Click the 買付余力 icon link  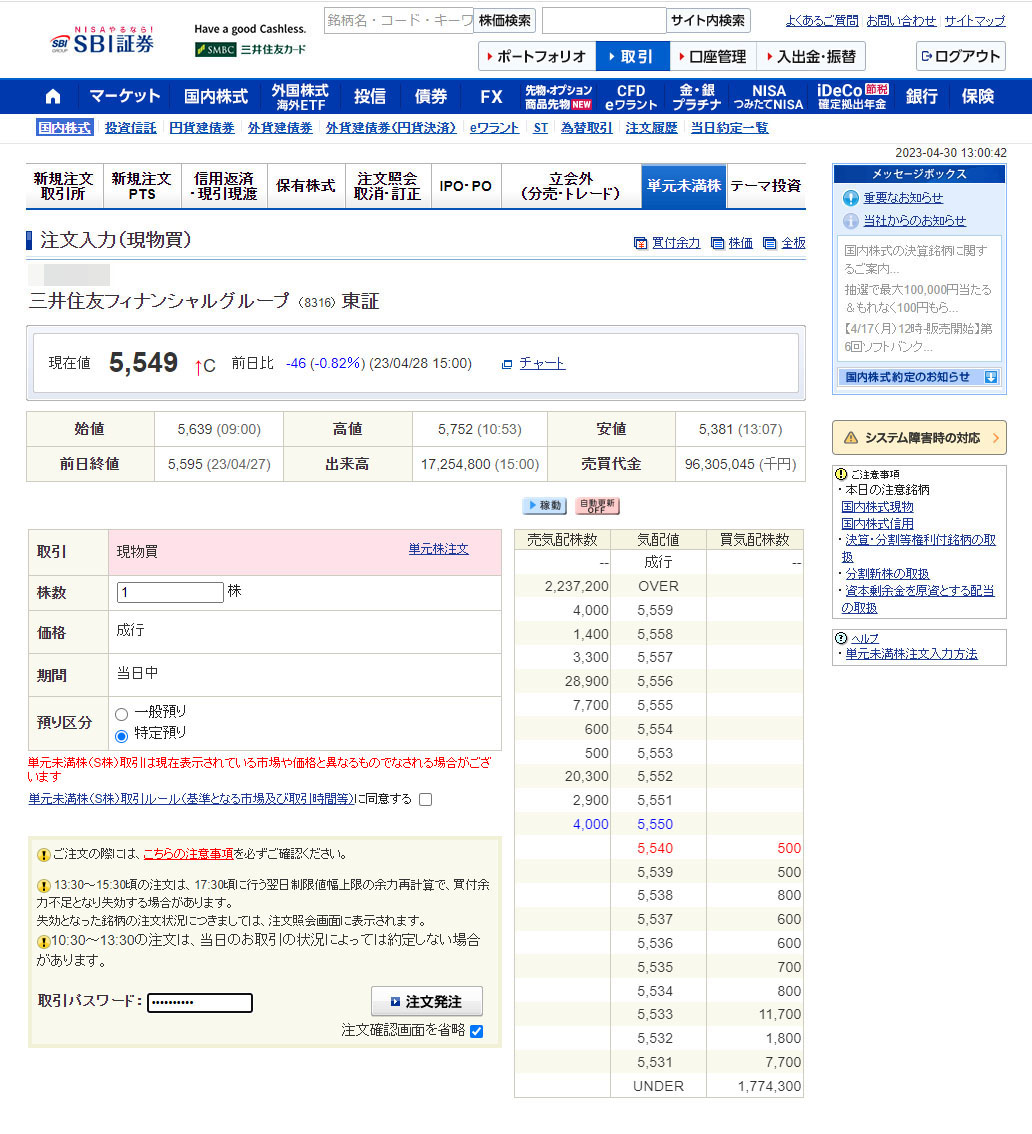(668, 243)
